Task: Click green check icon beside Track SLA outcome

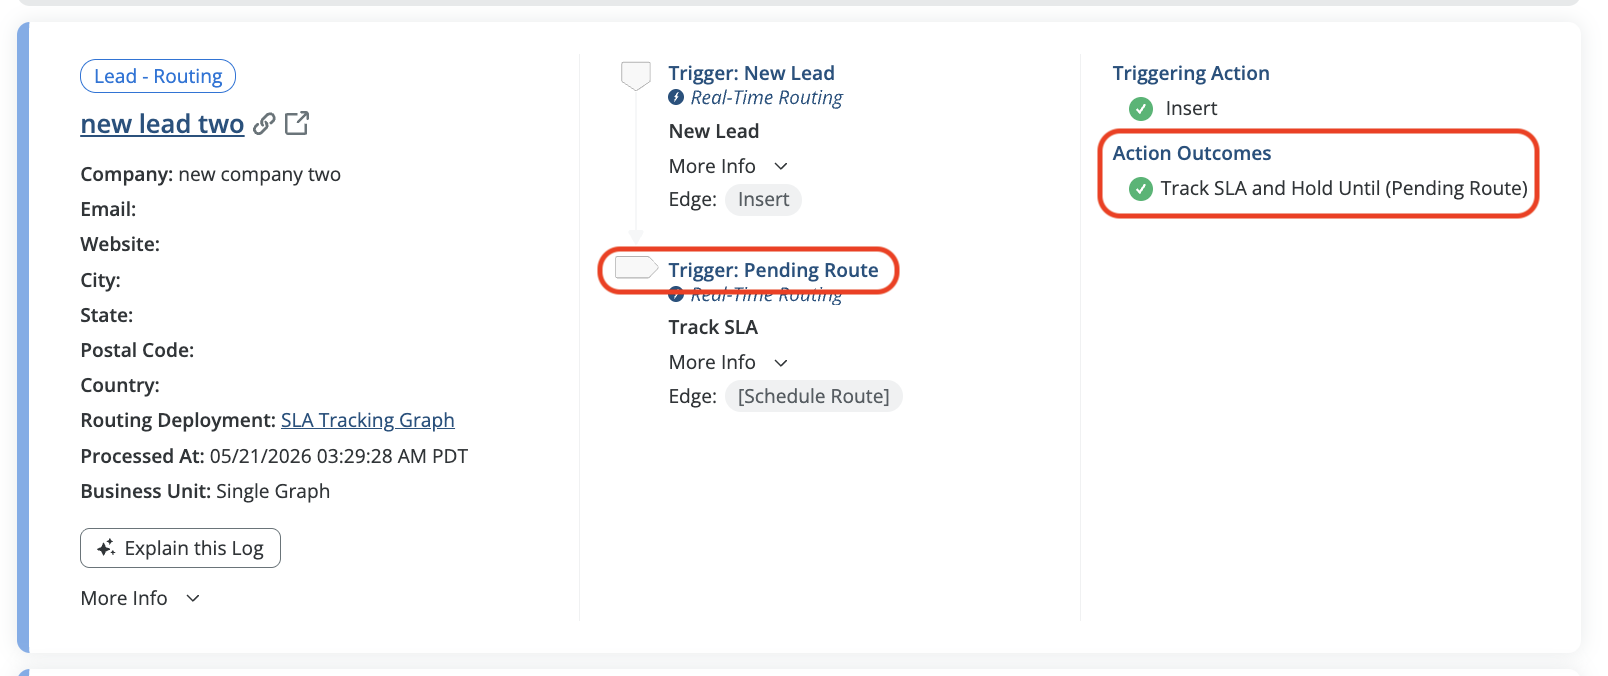Action: [1141, 188]
